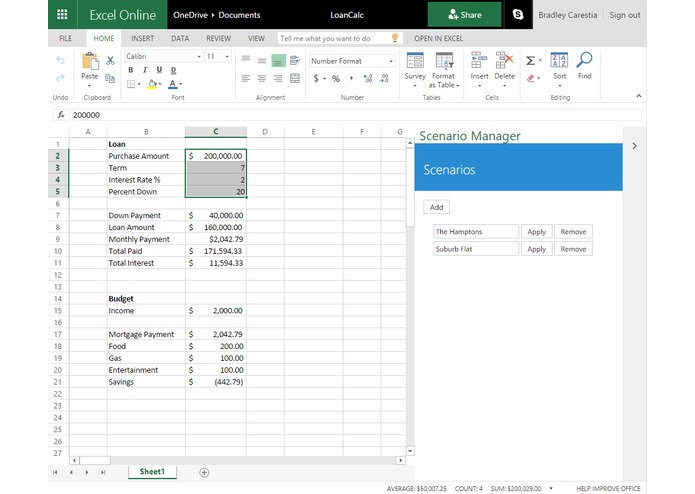This screenshot has width=695, height=494.
Task: Toggle underline formatting
Action: coord(159,70)
